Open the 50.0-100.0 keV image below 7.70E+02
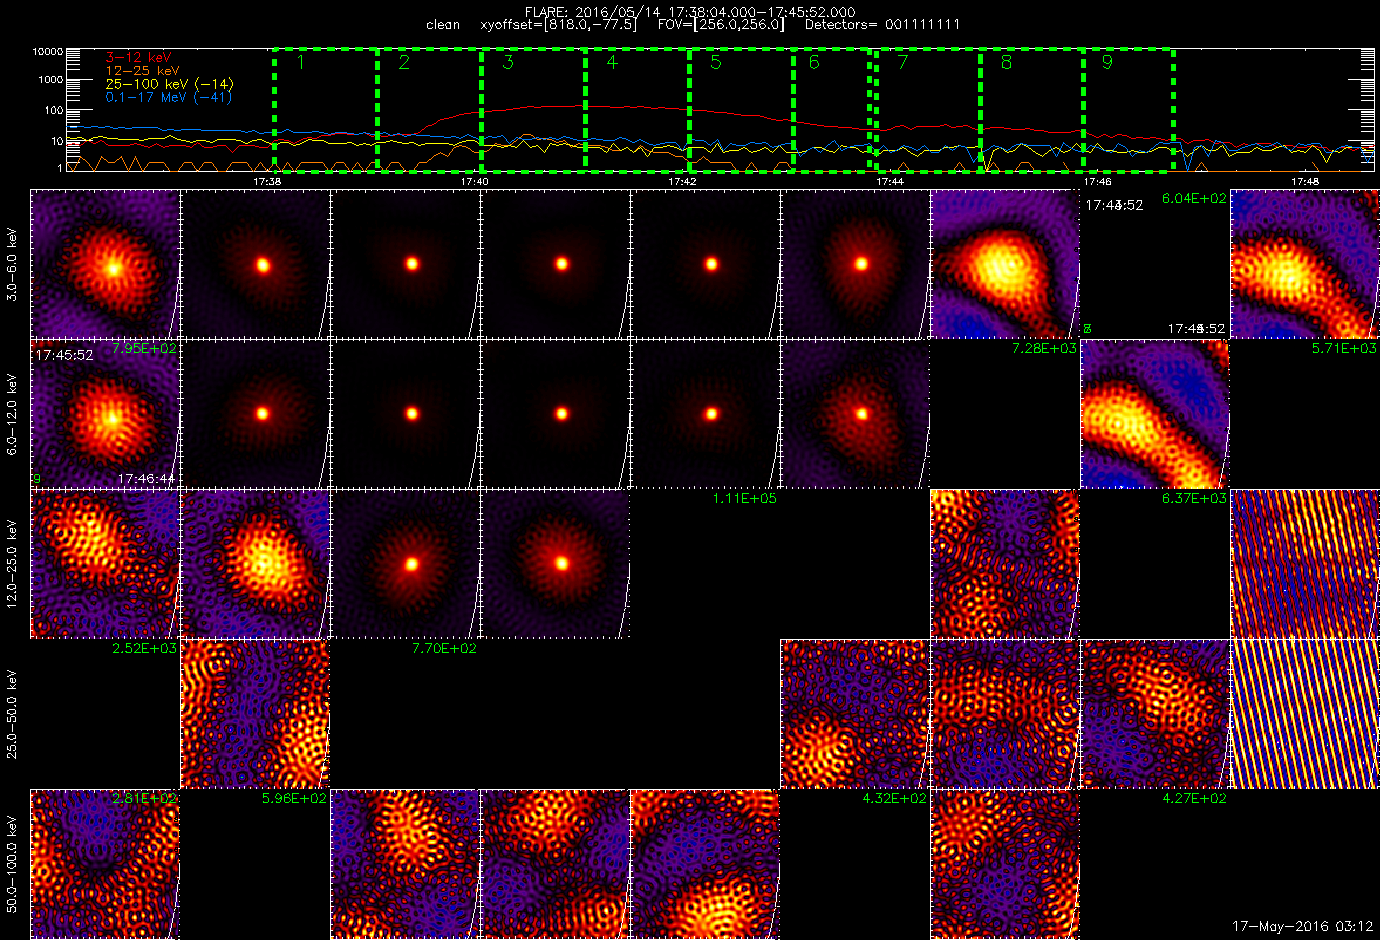Viewport: 1380px width, 940px height. click(x=405, y=864)
